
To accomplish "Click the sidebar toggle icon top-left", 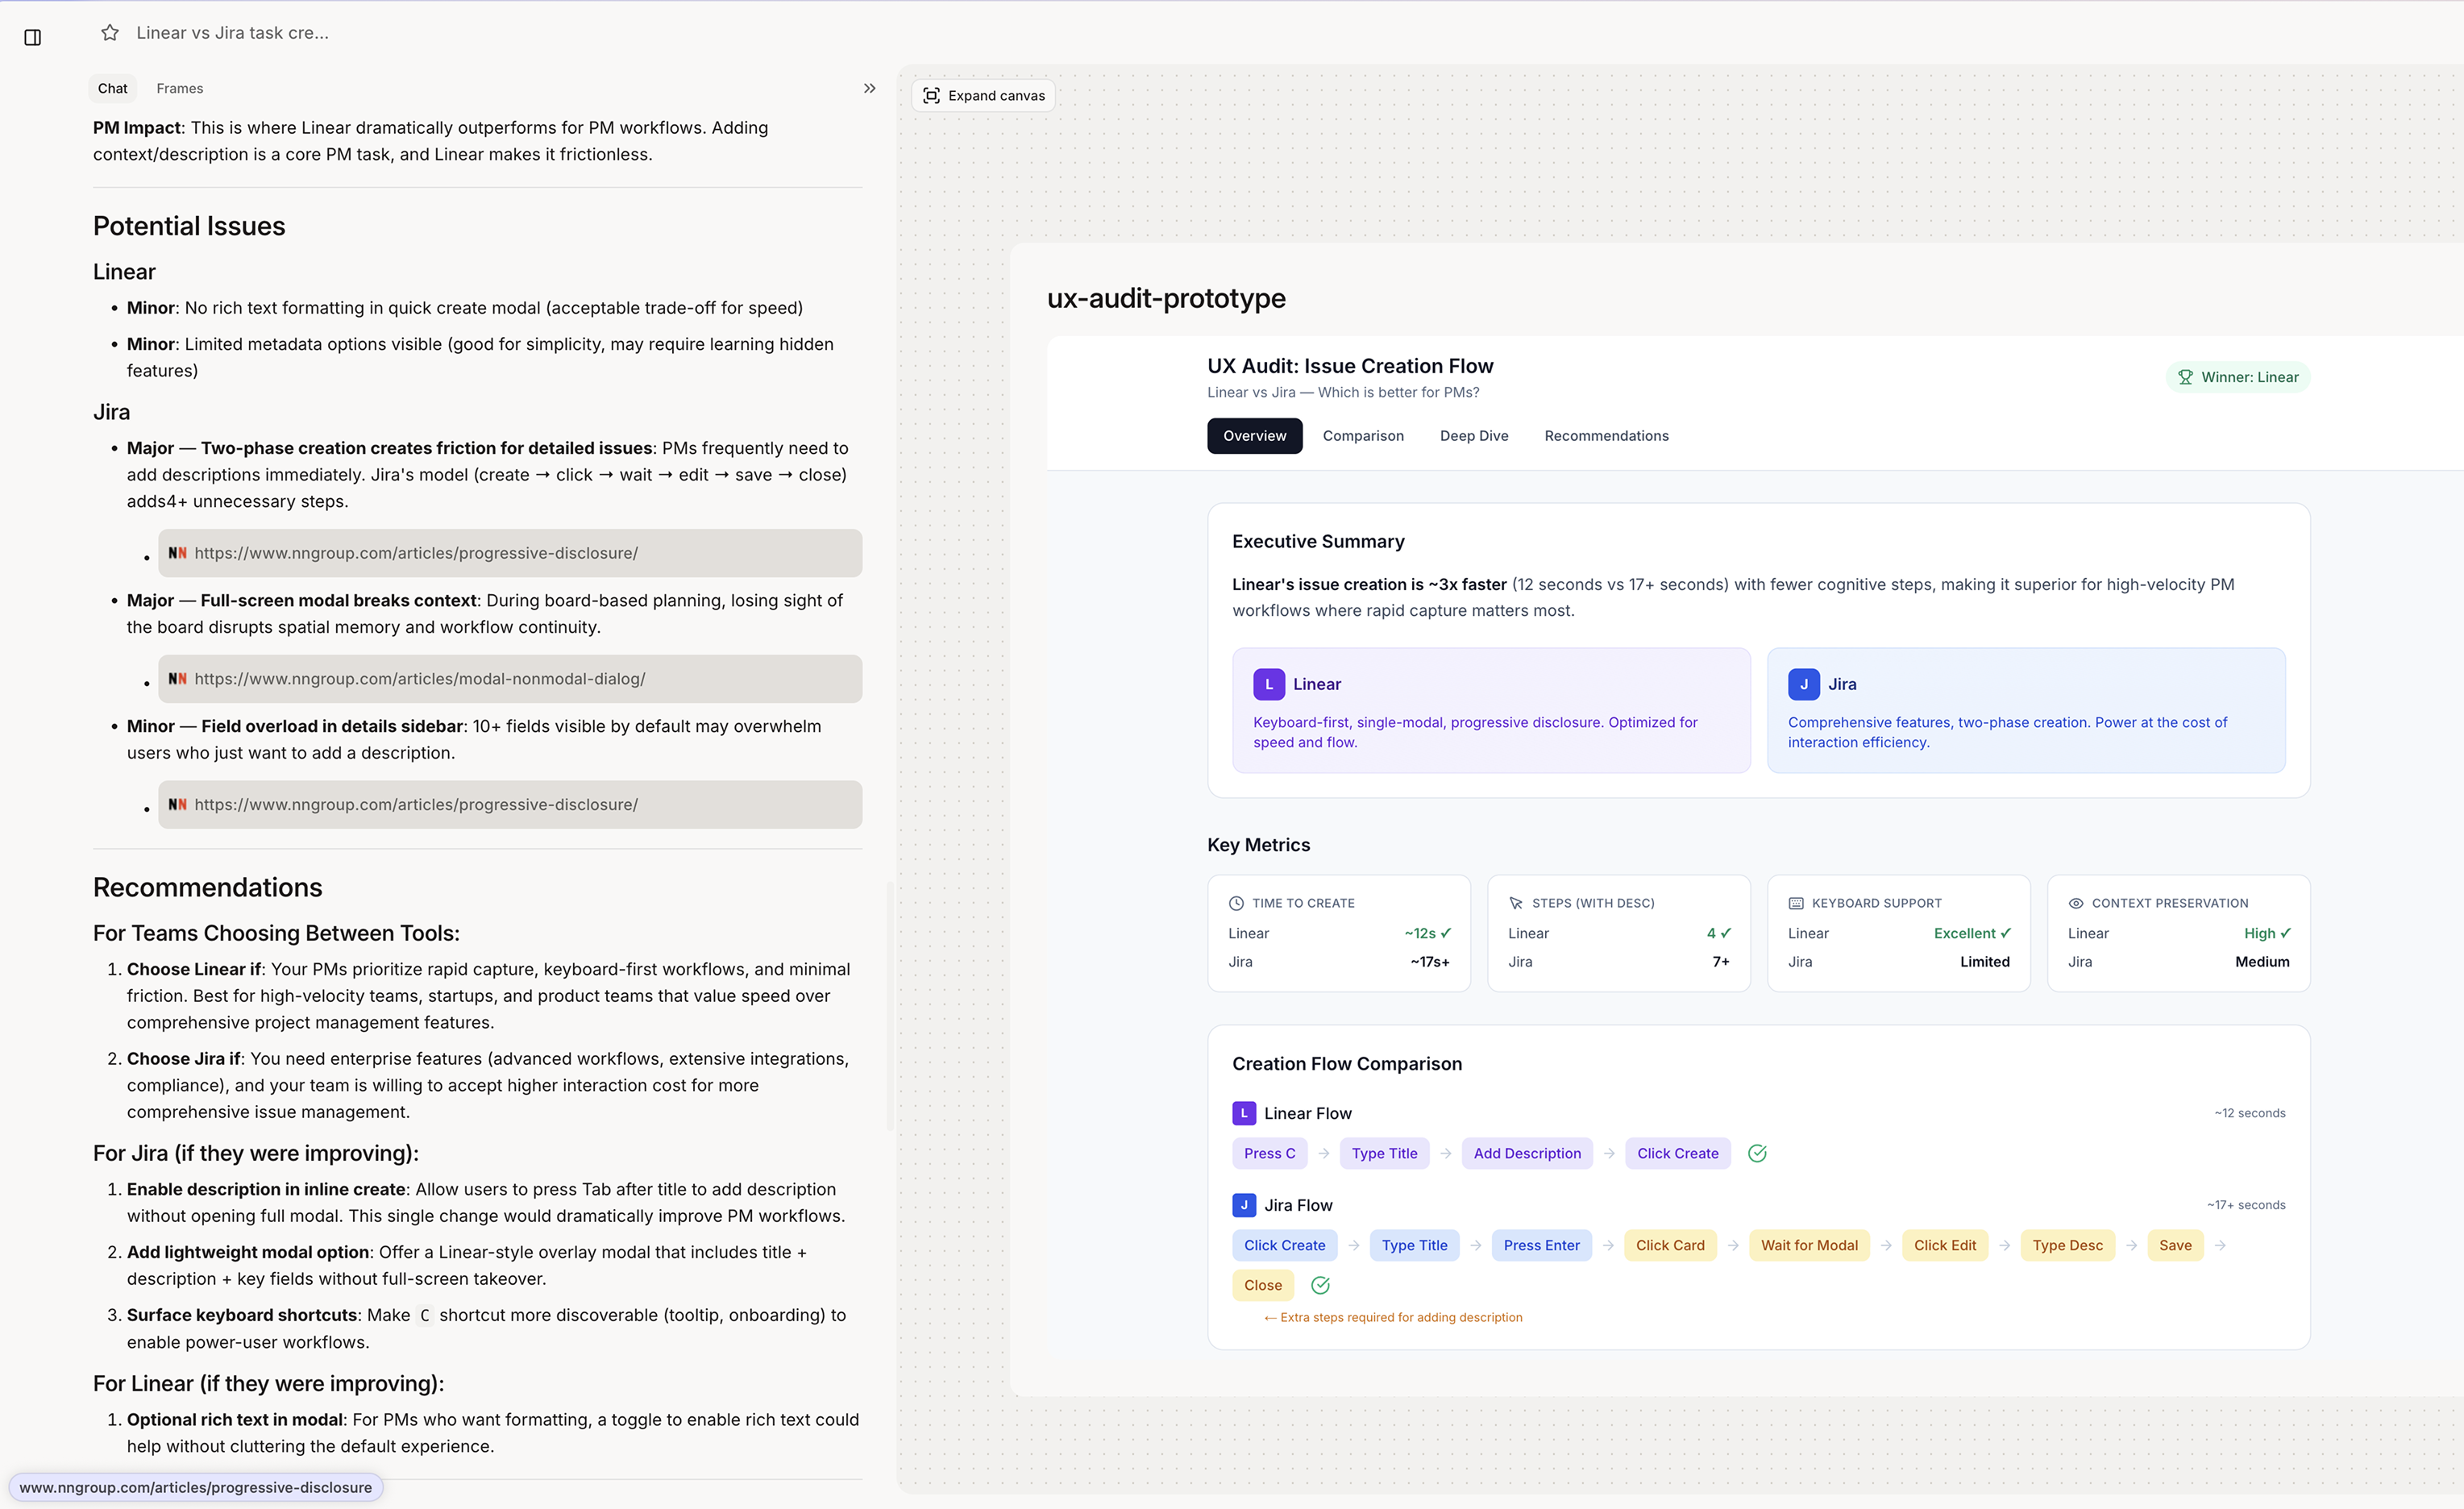I will point(33,37).
